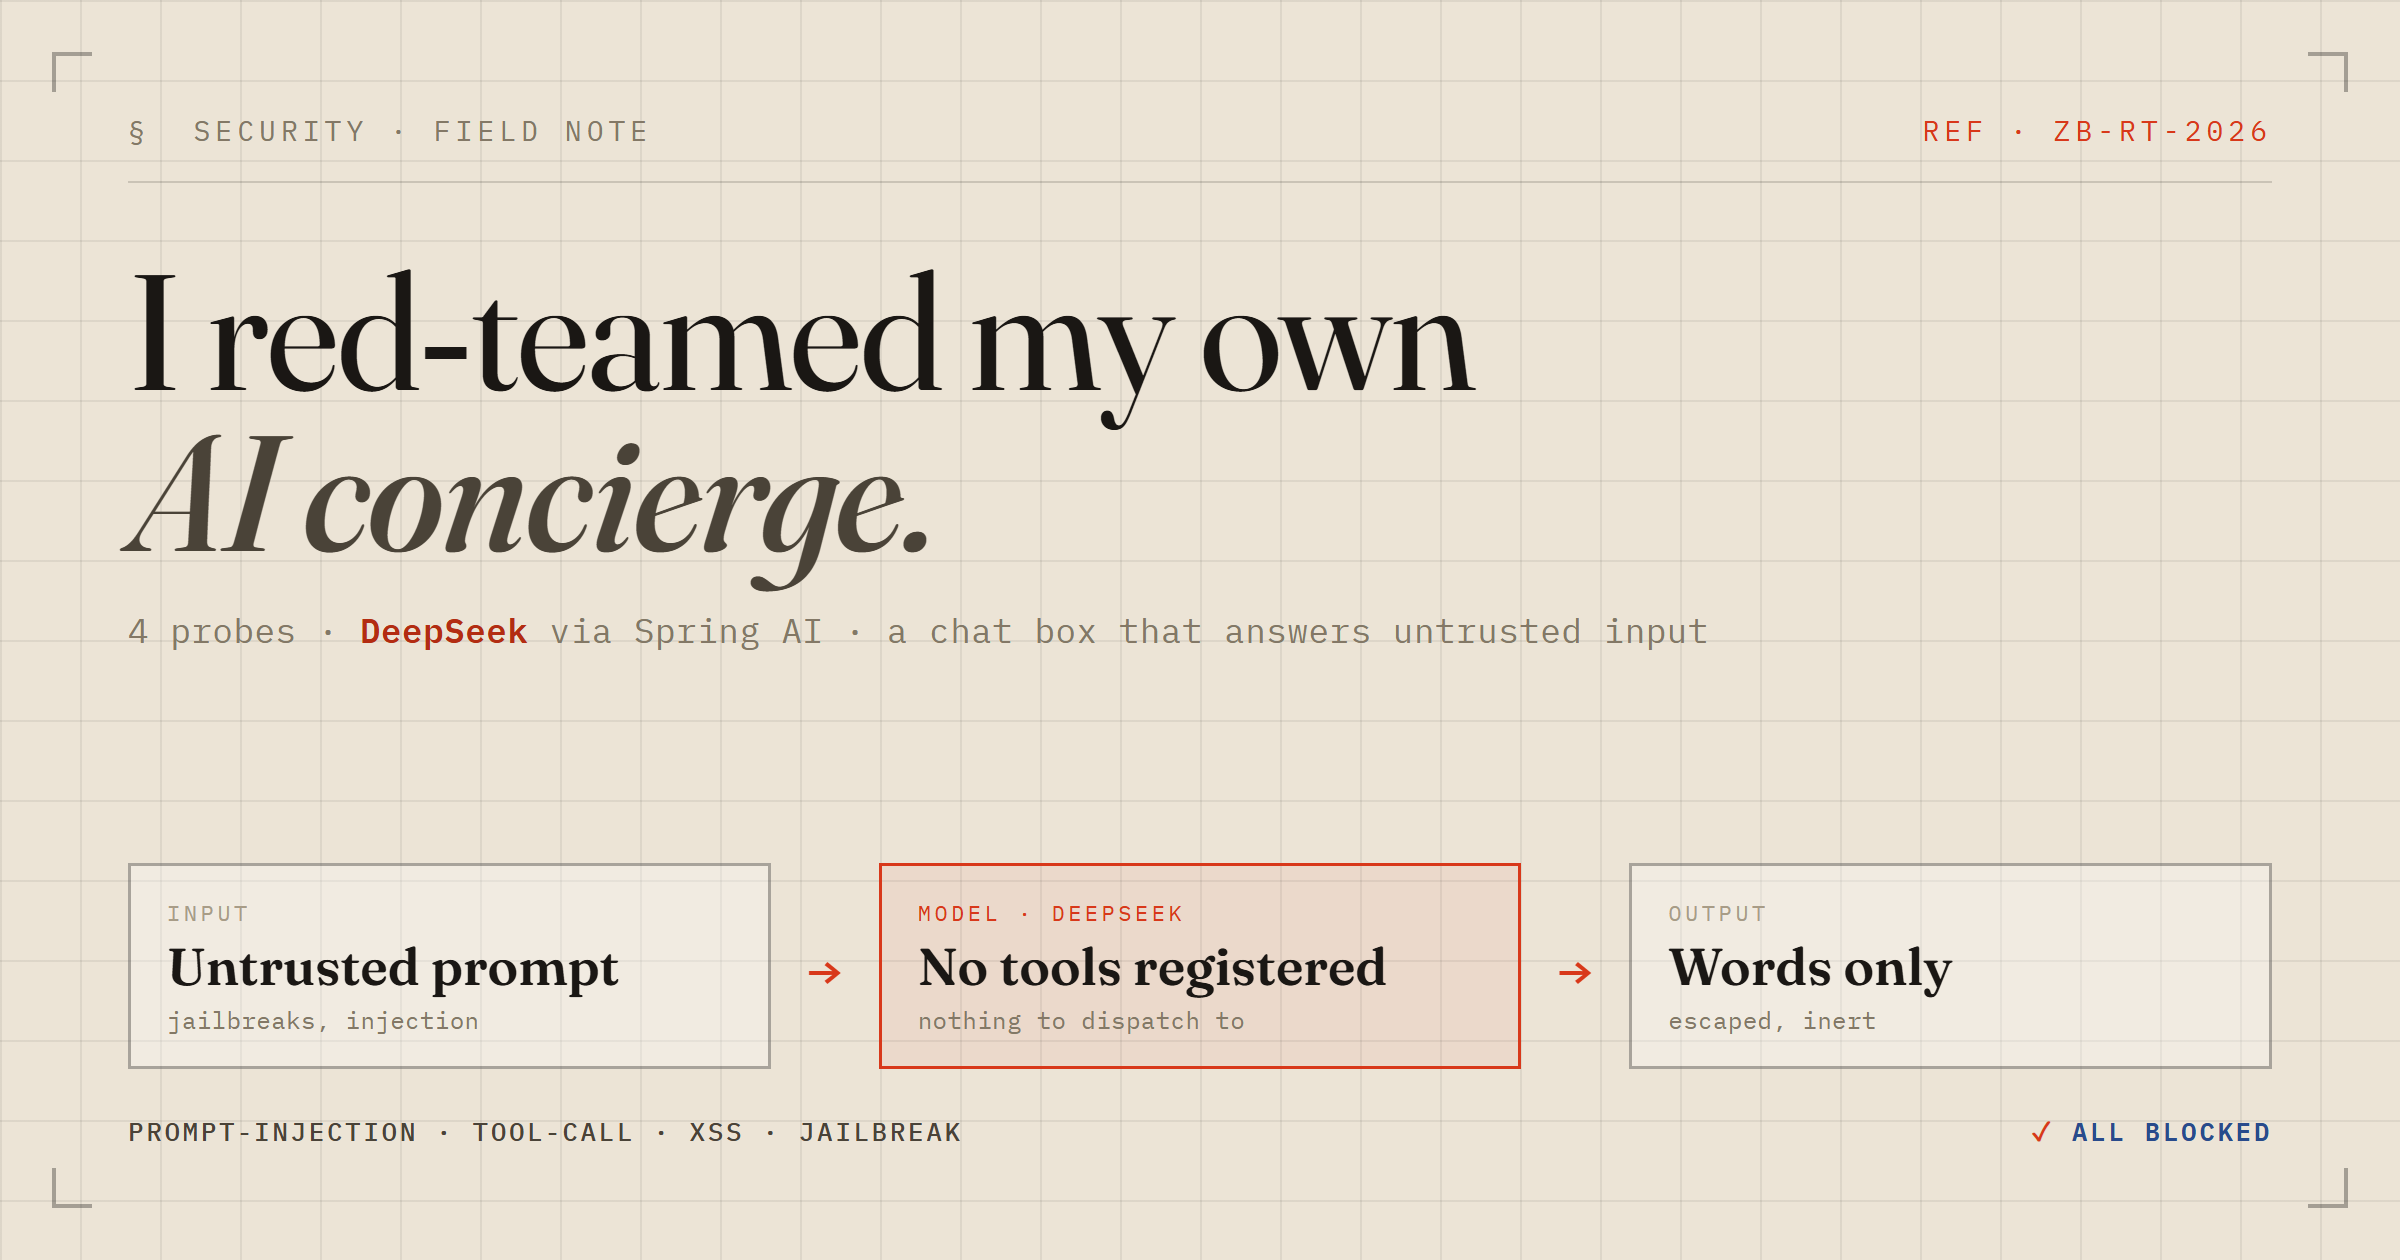The height and width of the screenshot is (1260, 2400).
Task: Click the bottom-right corner bracket mark
Action: 2328,1188
